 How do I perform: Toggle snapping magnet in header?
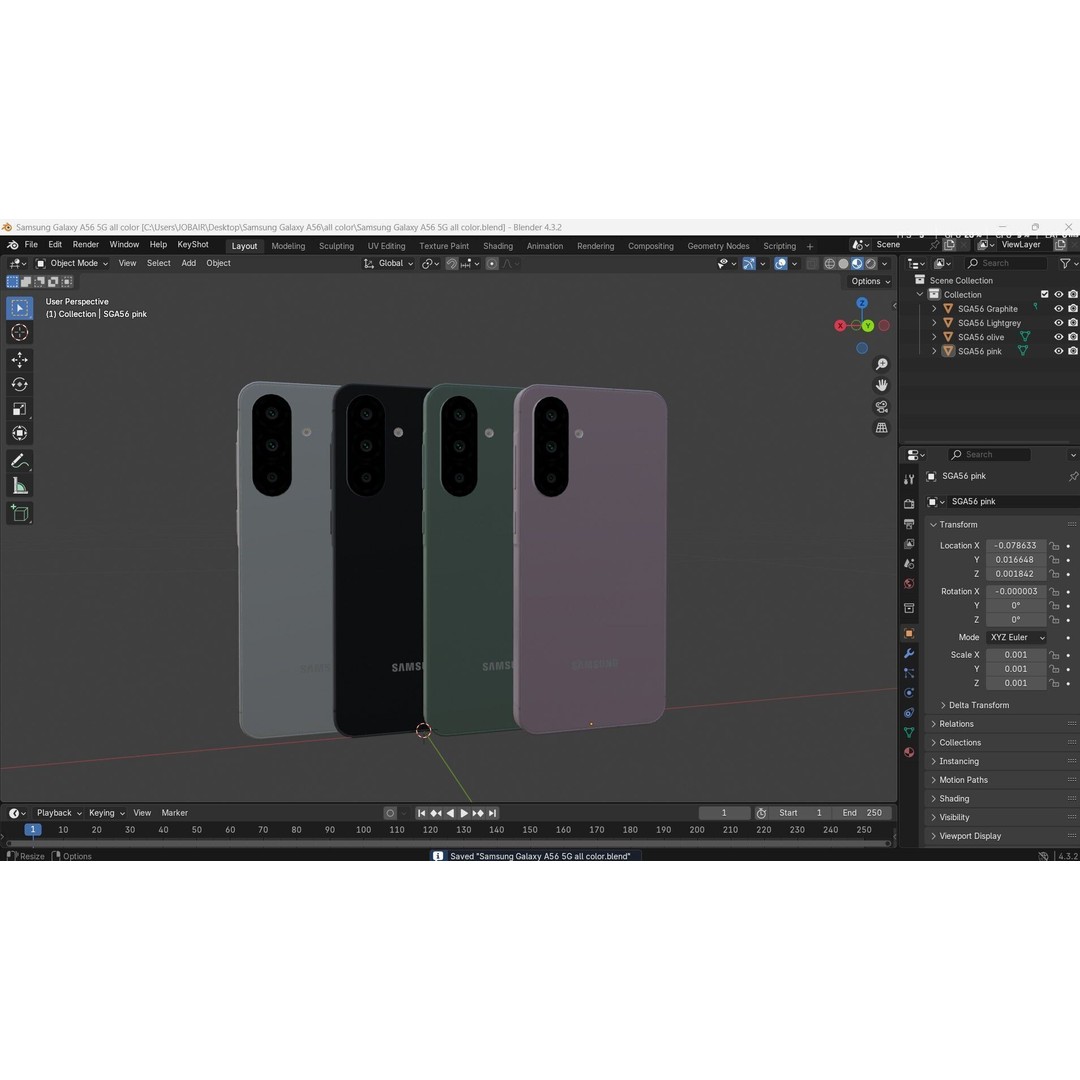pos(451,264)
